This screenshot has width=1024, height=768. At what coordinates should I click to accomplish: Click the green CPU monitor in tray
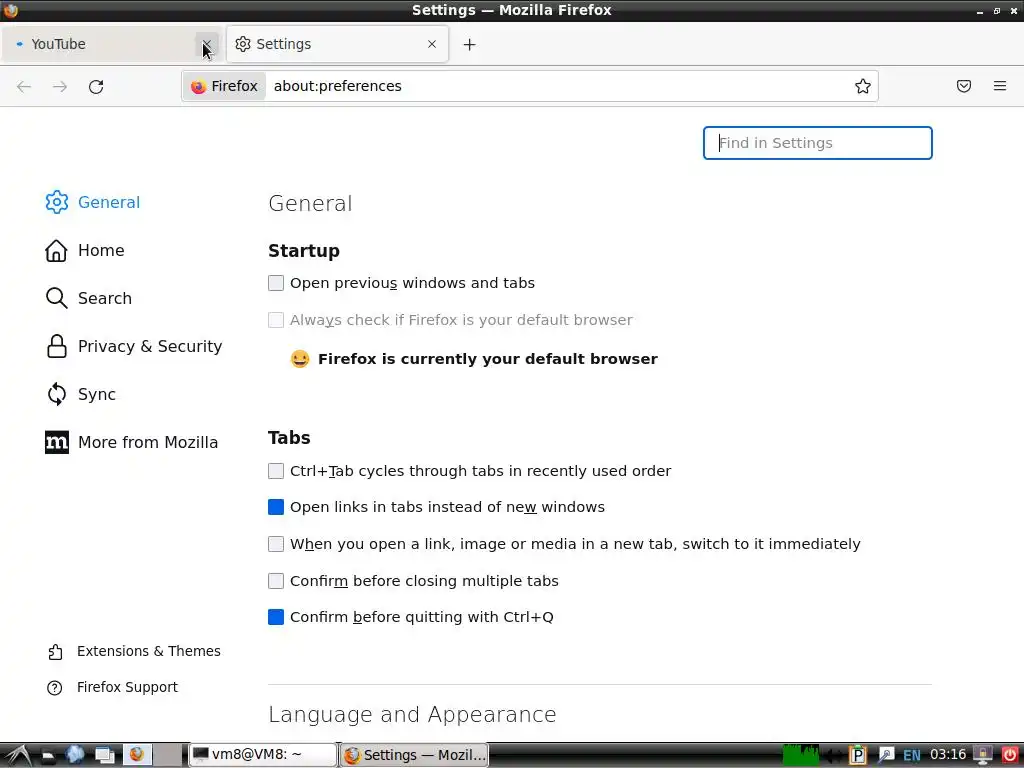(x=801, y=755)
